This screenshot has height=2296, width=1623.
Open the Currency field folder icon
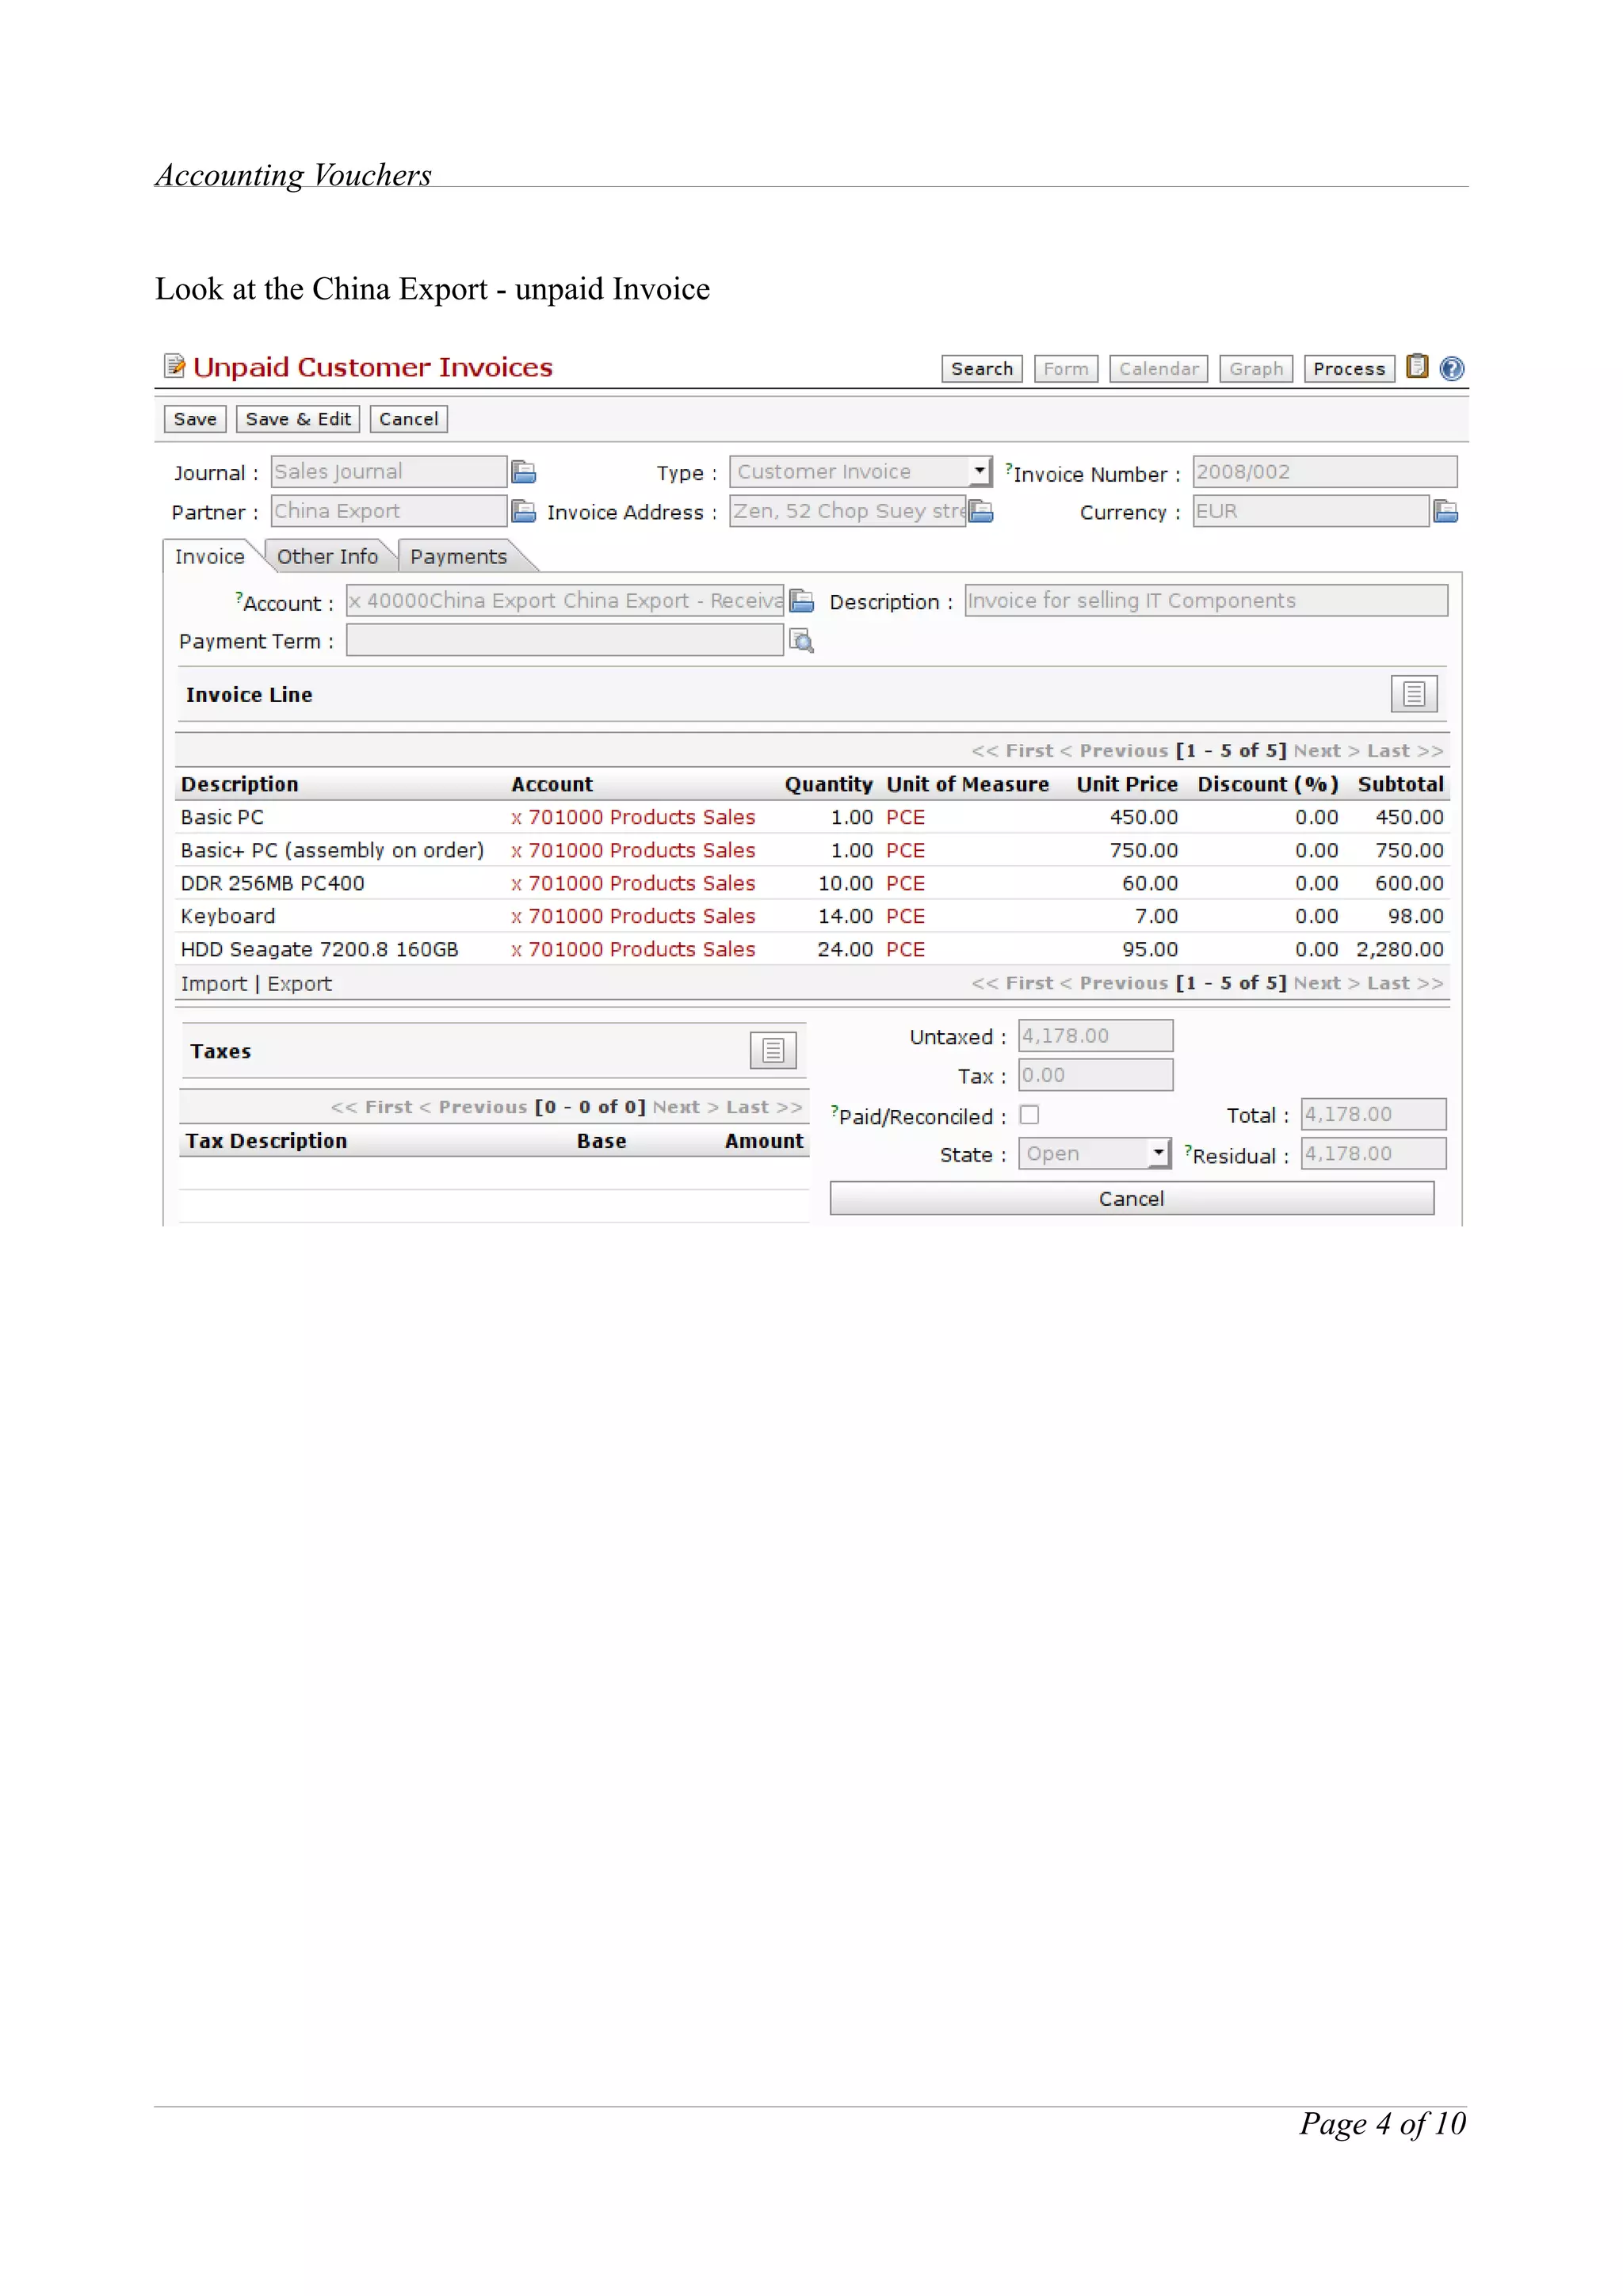[1445, 512]
